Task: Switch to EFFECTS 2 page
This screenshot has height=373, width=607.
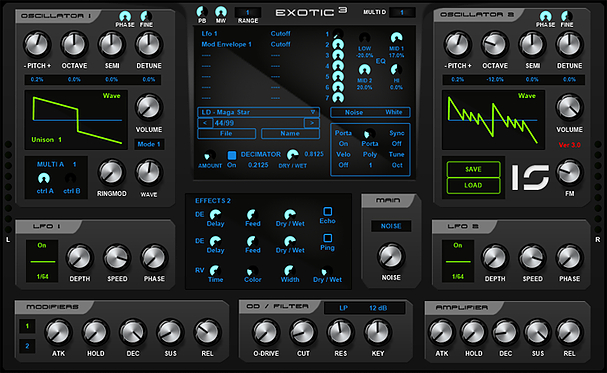Action: point(213,200)
